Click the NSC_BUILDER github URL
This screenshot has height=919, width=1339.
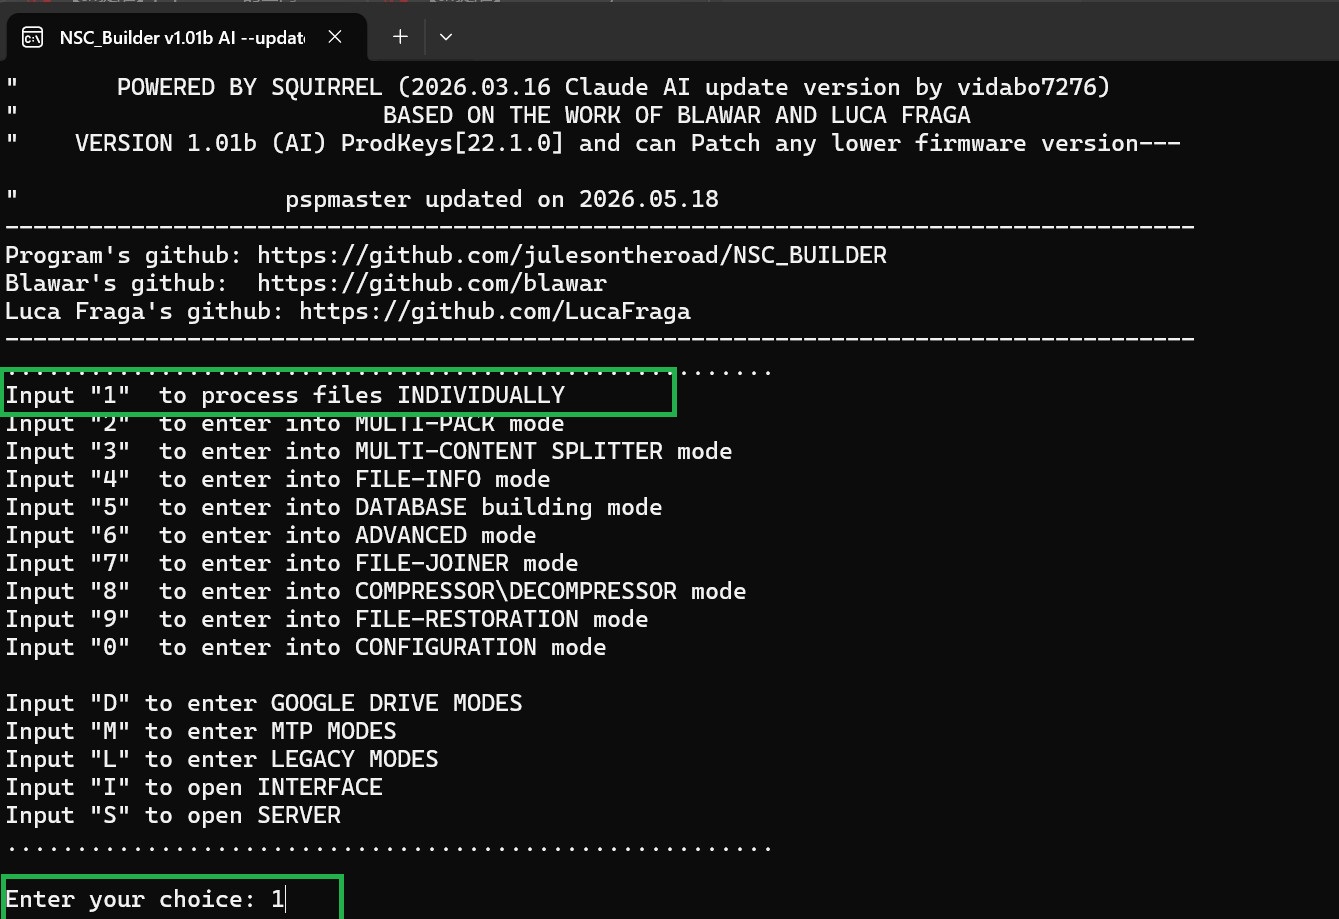pyautogui.click(x=572, y=255)
